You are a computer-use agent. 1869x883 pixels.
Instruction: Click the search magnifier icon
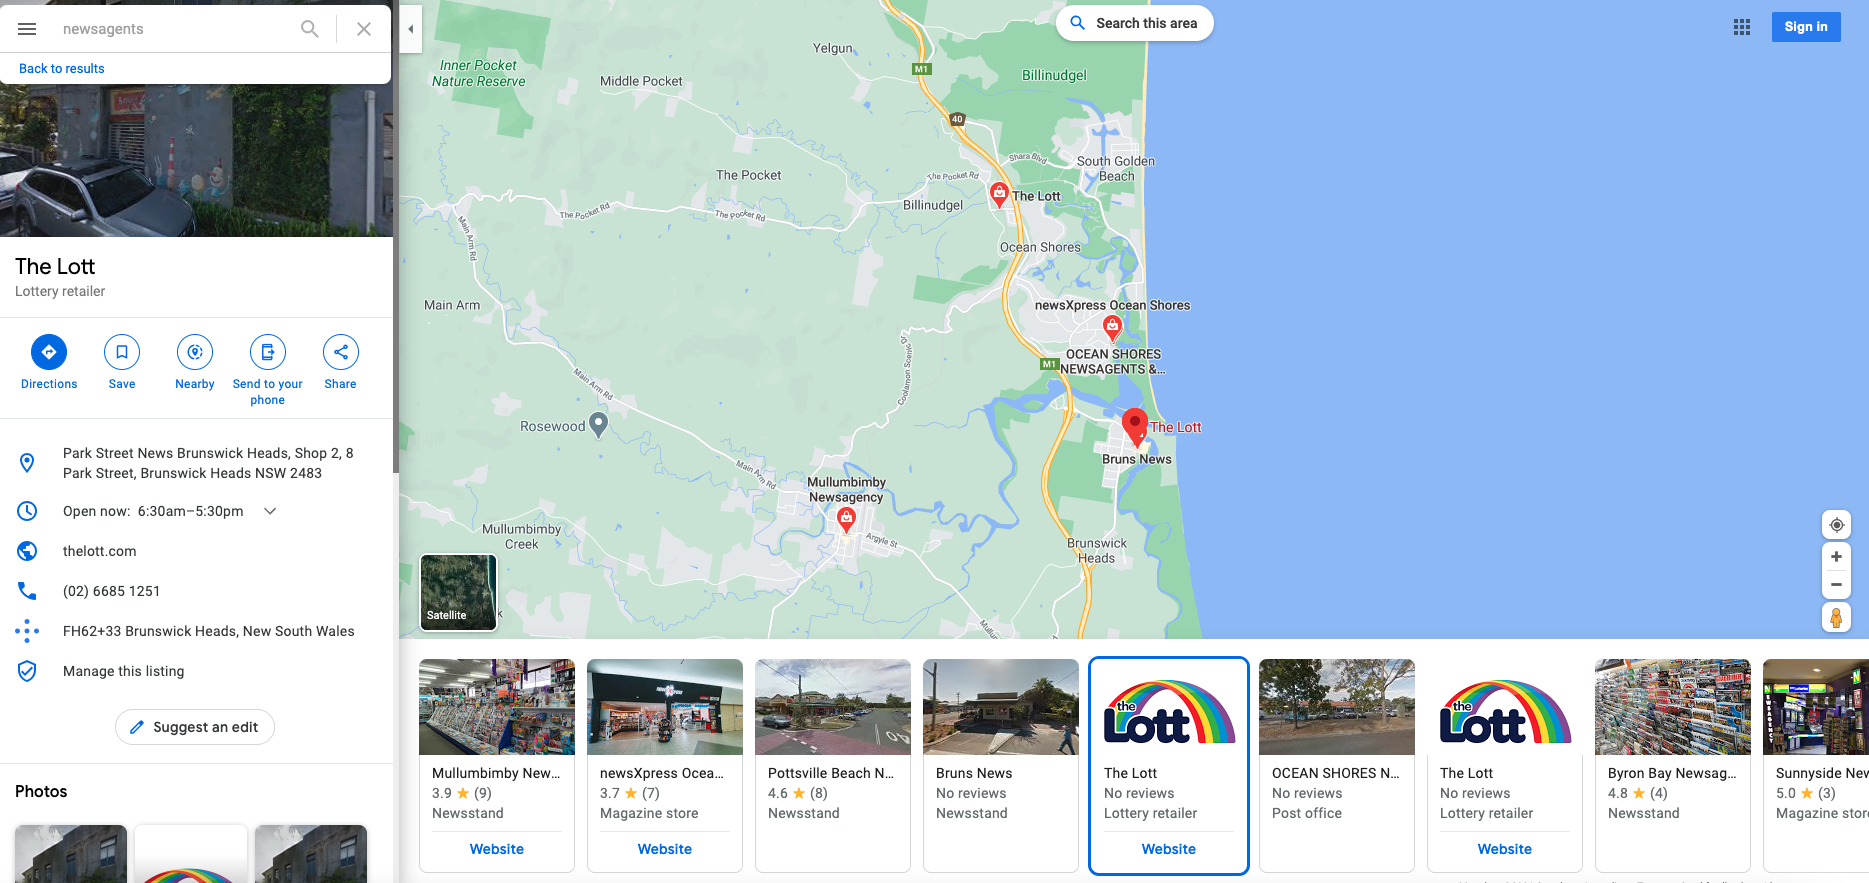coord(310,29)
